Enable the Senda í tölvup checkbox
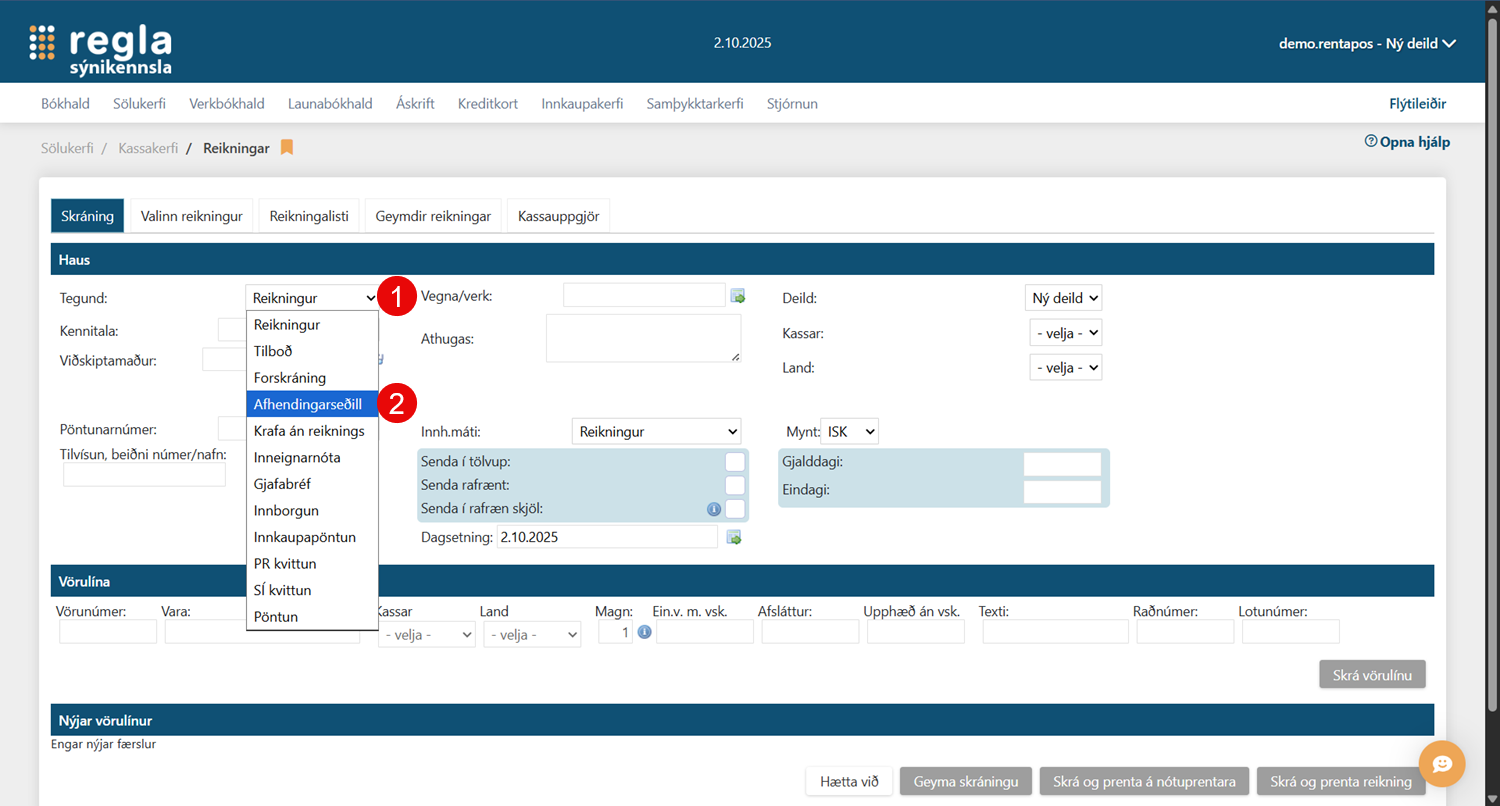Image resolution: width=1500 pixels, height=806 pixels. point(735,462)
